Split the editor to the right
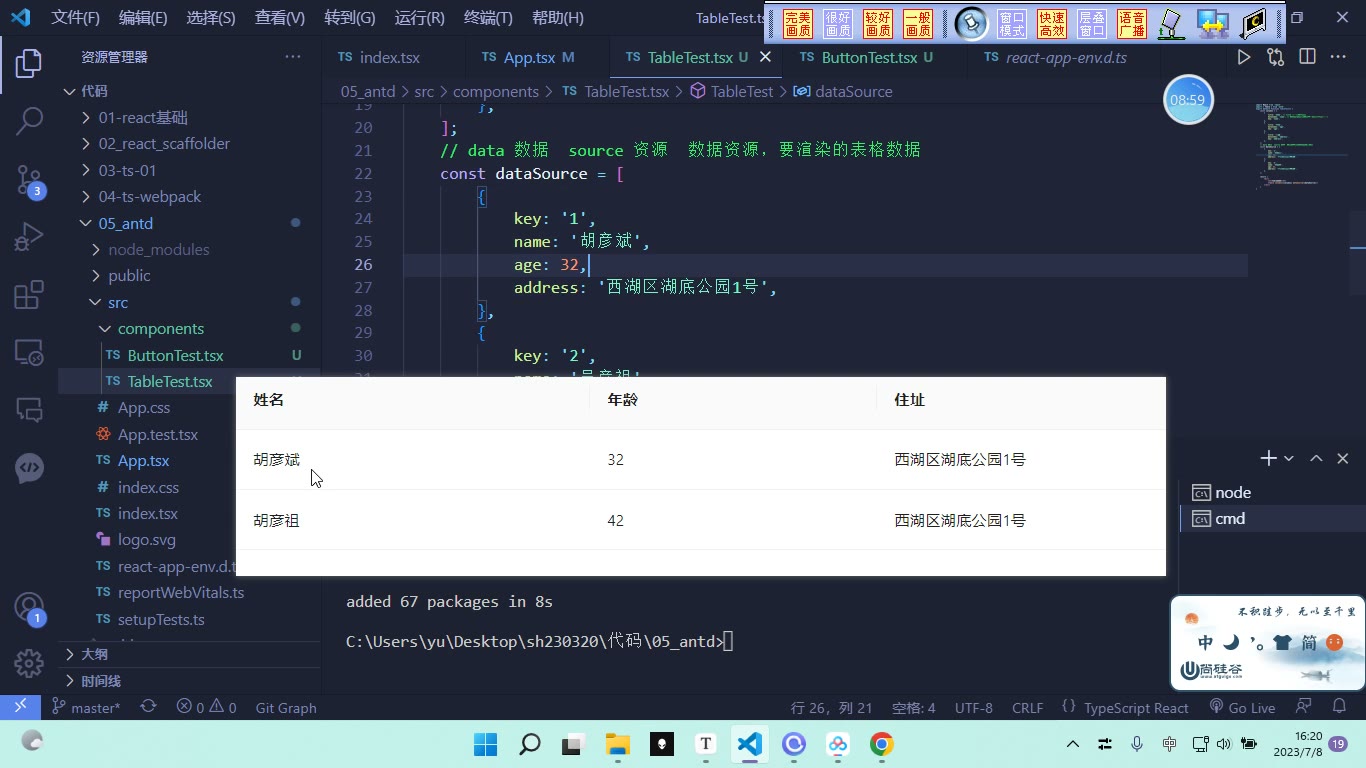This screenshot has height=768, width=1366. tap(1307, 58)
